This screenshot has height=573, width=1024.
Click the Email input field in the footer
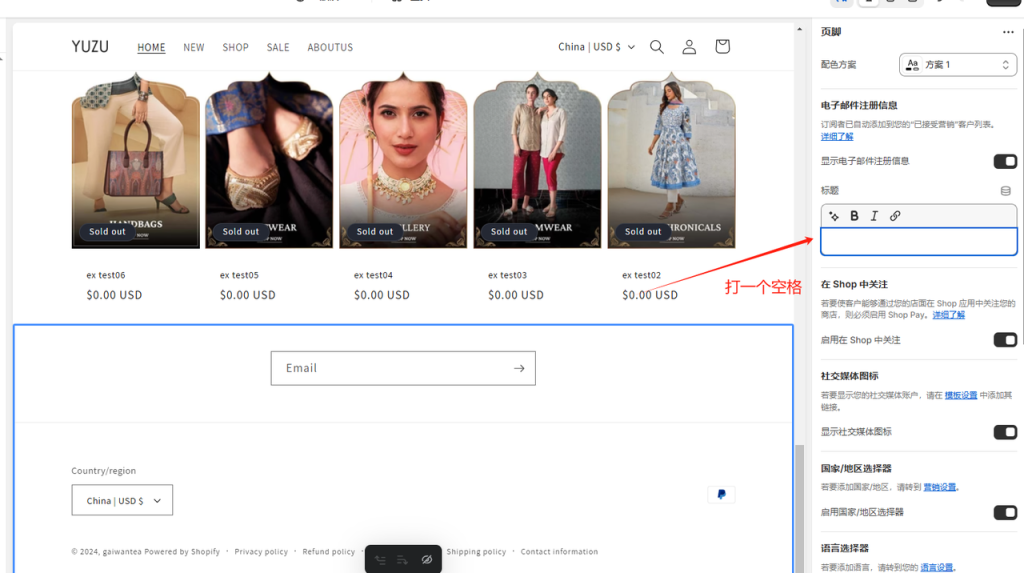pyautogui.click(x=403, y=368)
